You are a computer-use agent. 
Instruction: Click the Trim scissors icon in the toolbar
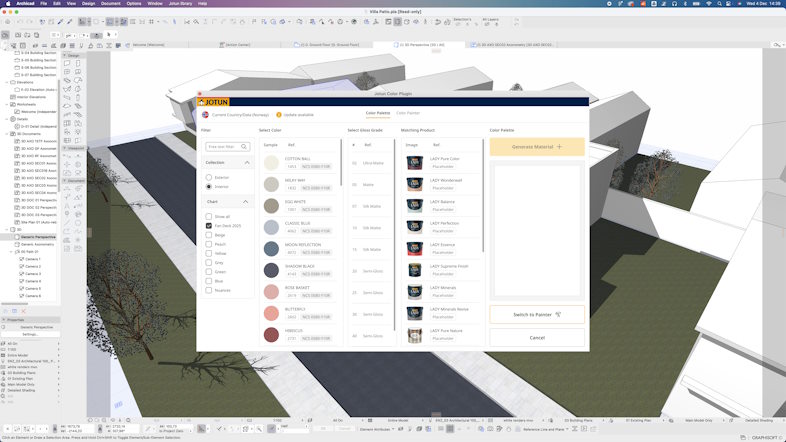(187, 22)
